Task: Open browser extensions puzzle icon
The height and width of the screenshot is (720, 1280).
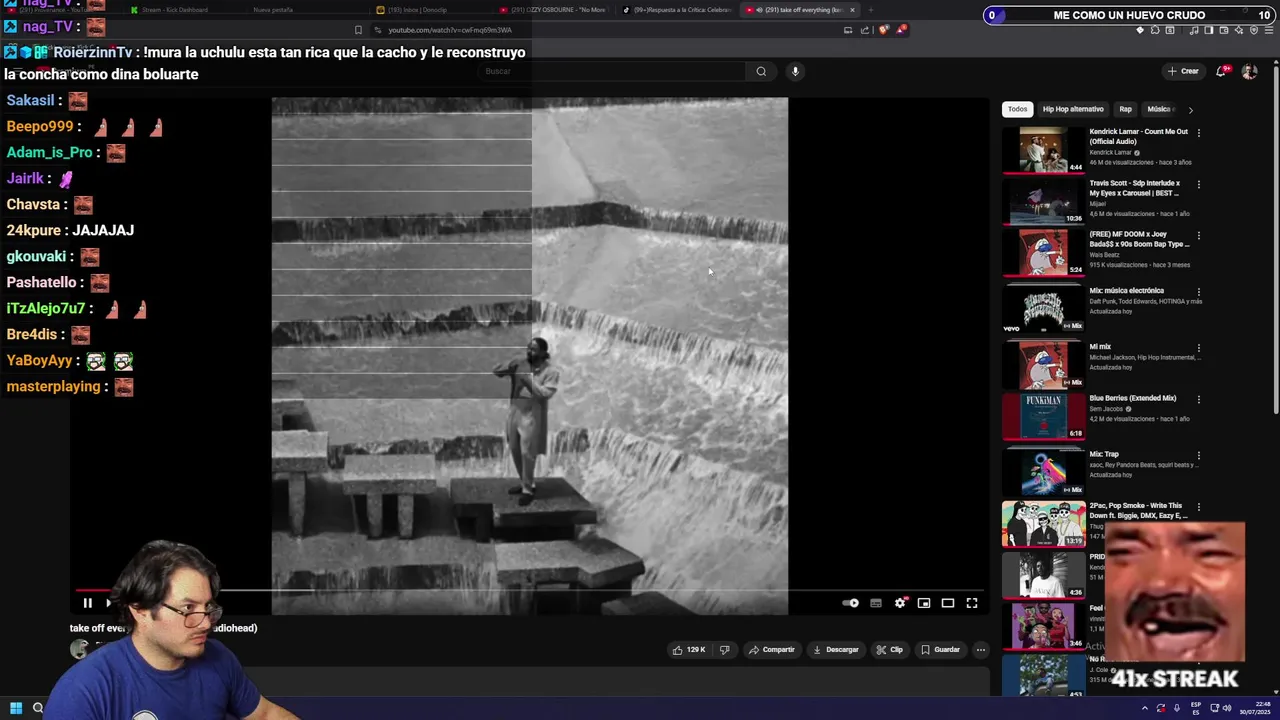Action: (x=1155, y=30)
